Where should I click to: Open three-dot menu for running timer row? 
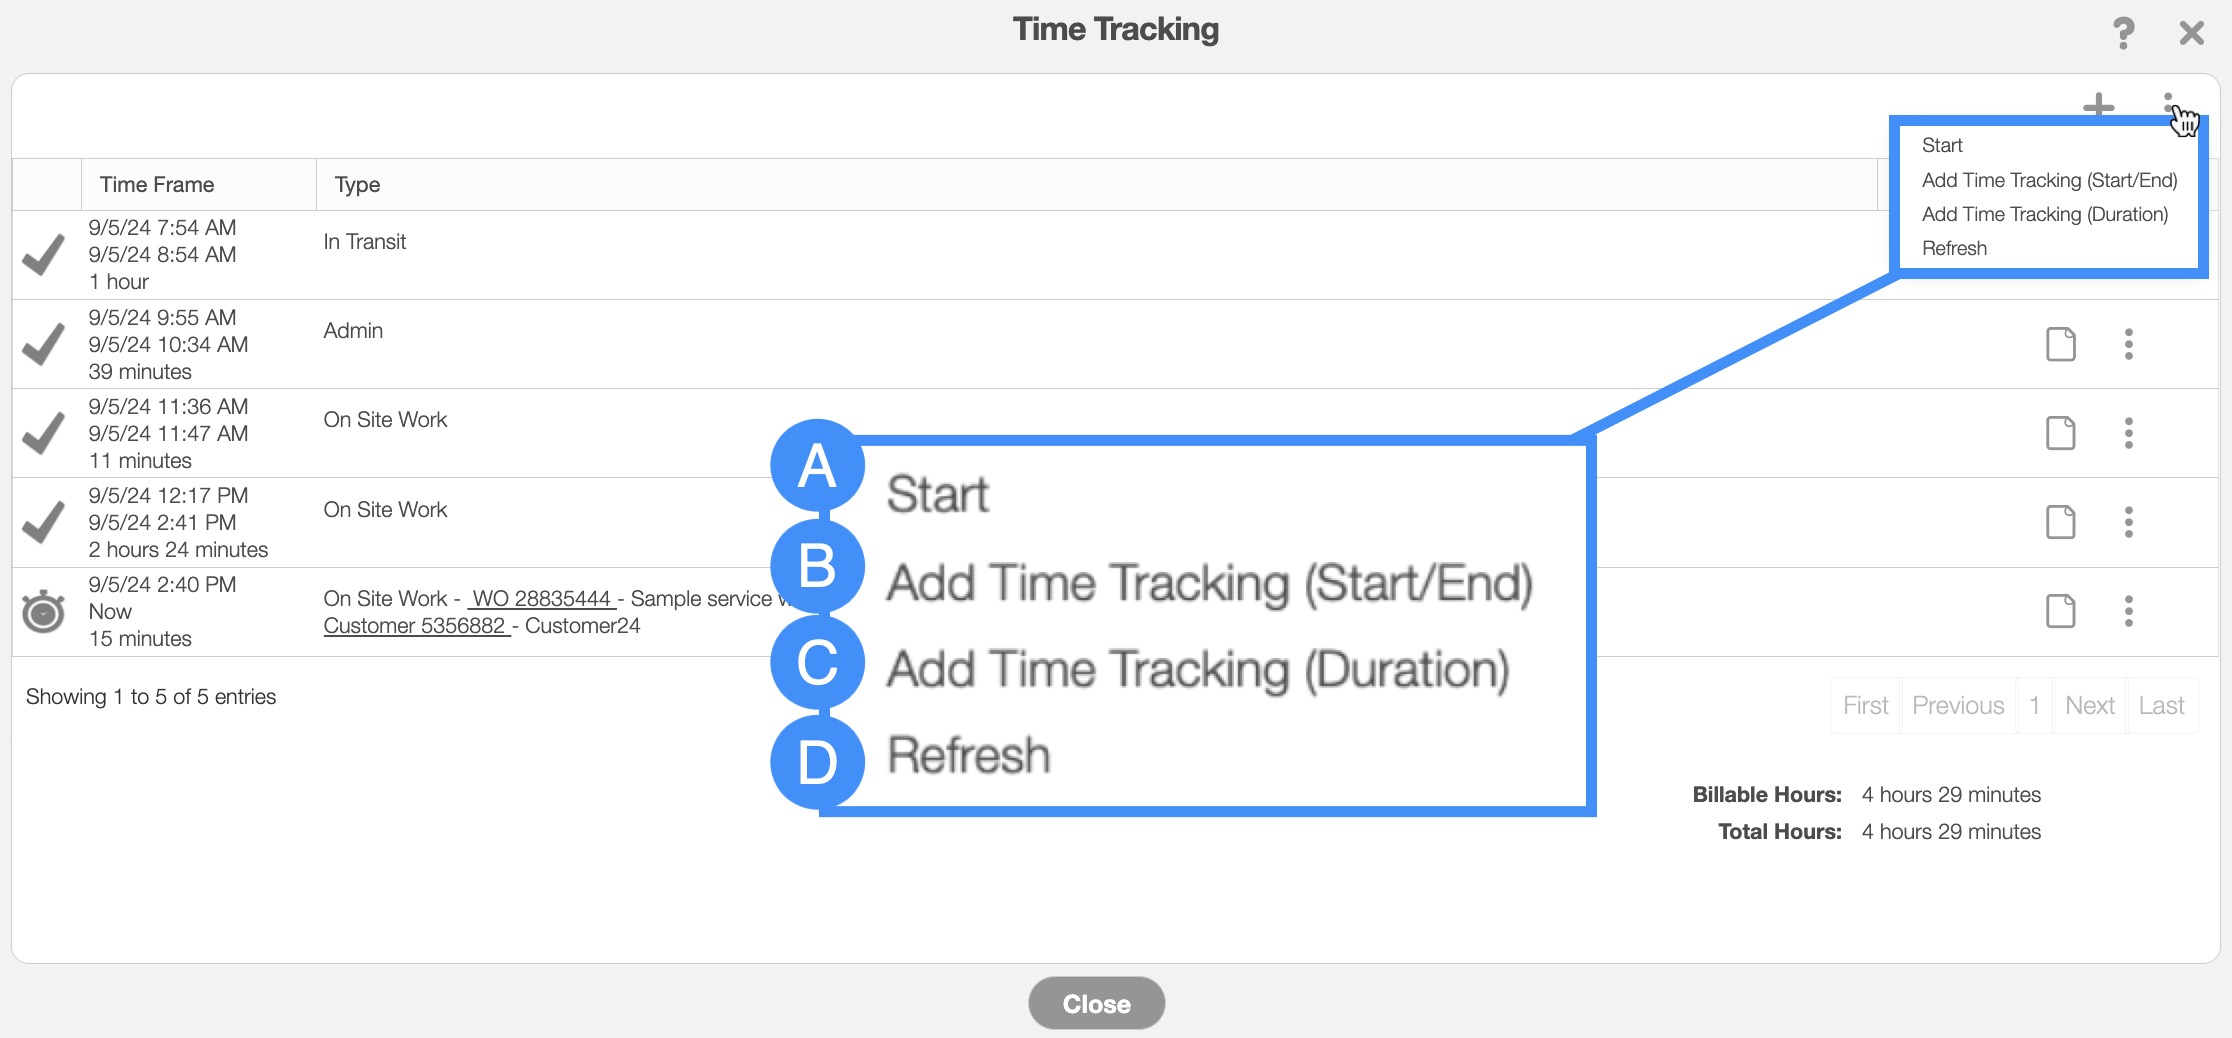coord(2128,611)
